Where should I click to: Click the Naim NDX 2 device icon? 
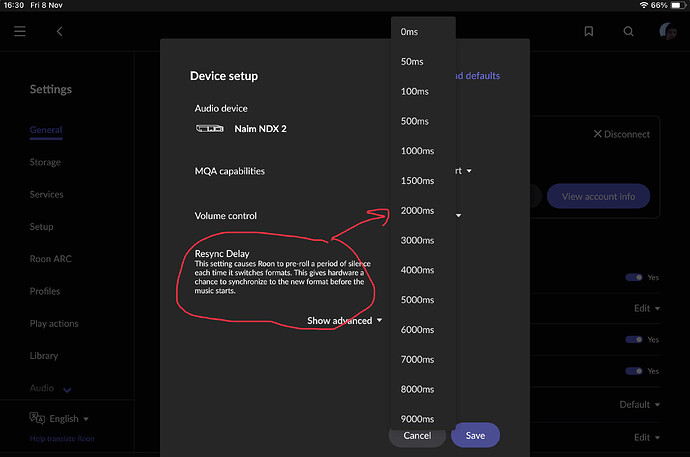point(209,128)
